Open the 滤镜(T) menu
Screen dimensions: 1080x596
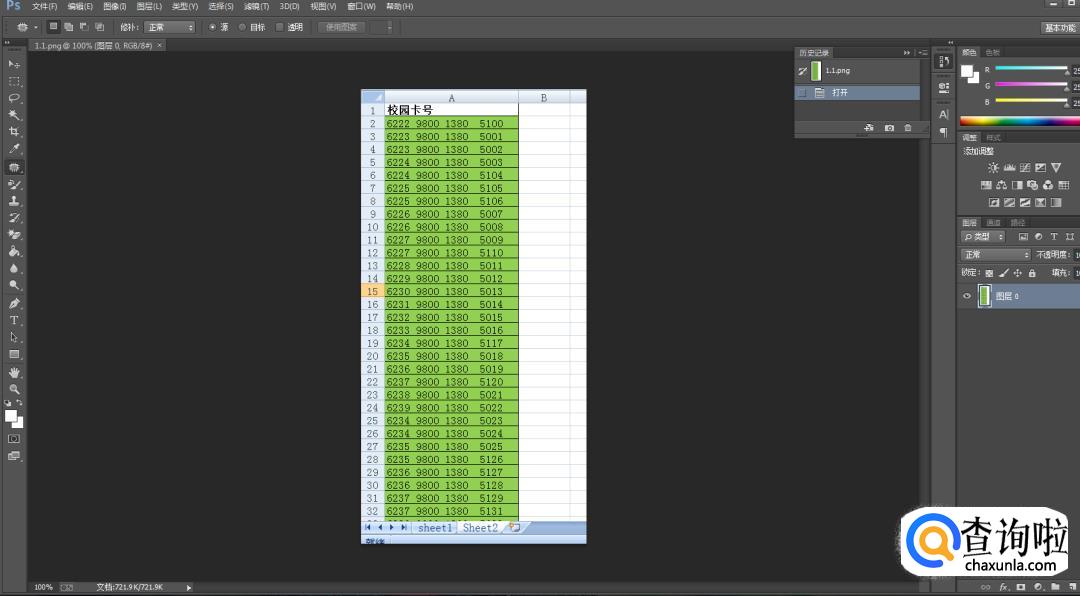pyautogui.click(x=256, y=6)
